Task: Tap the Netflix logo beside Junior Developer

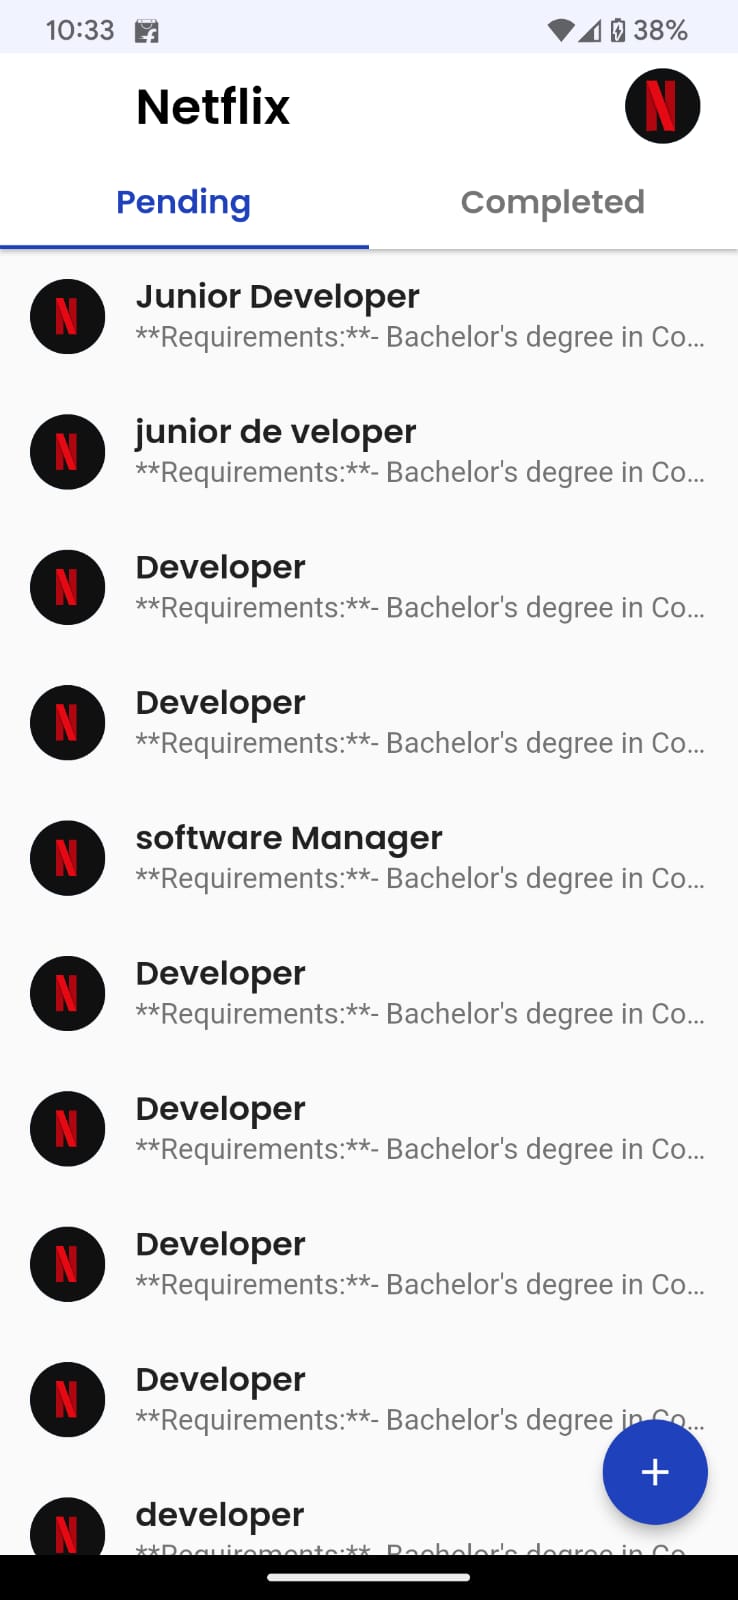Action: (x=67, y=316)
